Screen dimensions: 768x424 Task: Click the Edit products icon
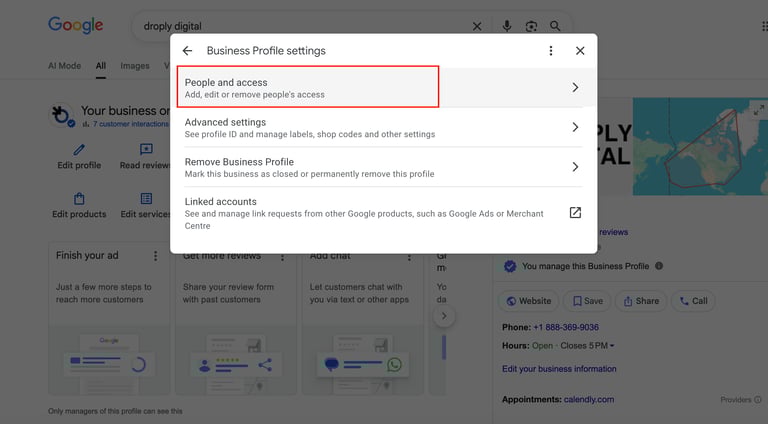pyautogui.click(x=79, y=199)
